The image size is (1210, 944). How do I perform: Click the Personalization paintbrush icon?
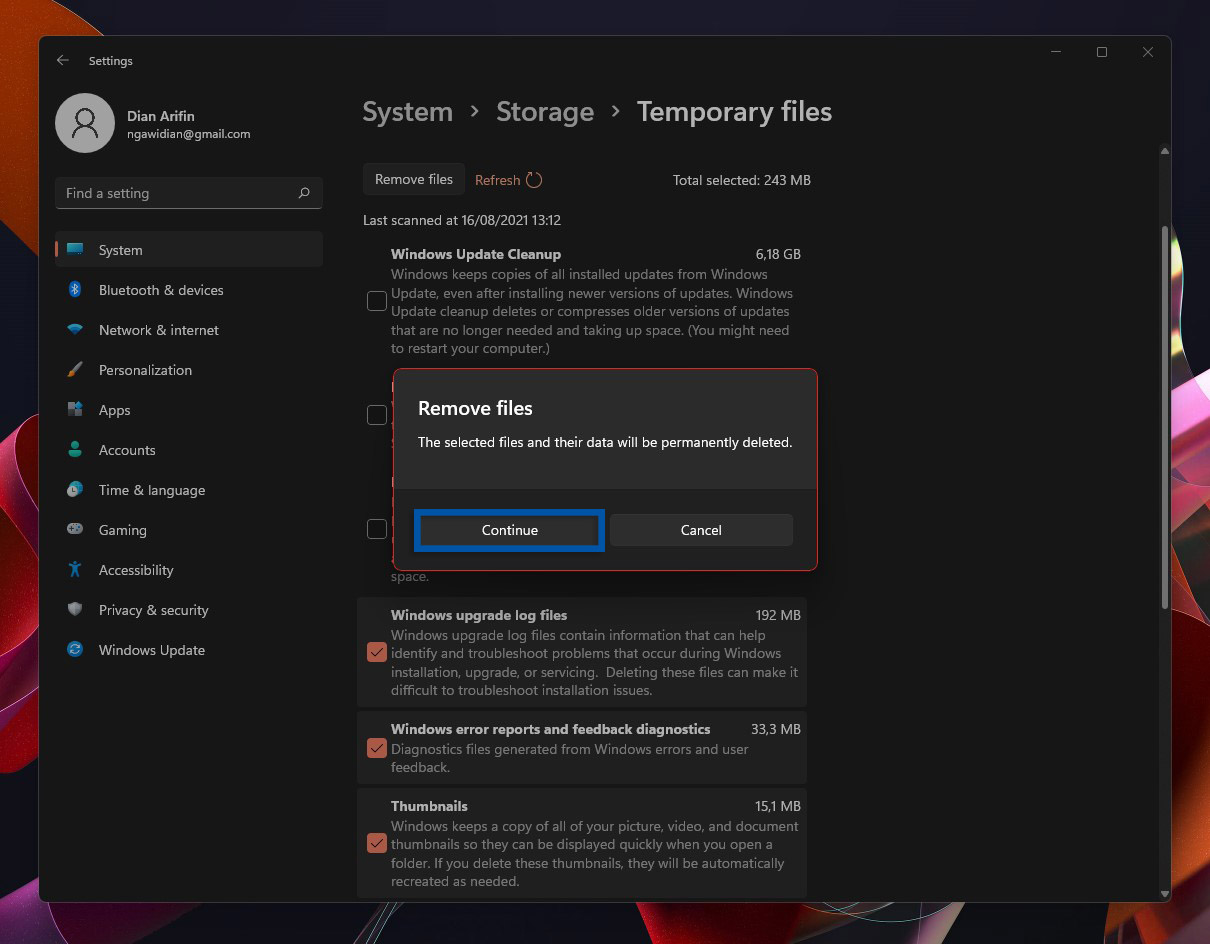pos(75,370)
